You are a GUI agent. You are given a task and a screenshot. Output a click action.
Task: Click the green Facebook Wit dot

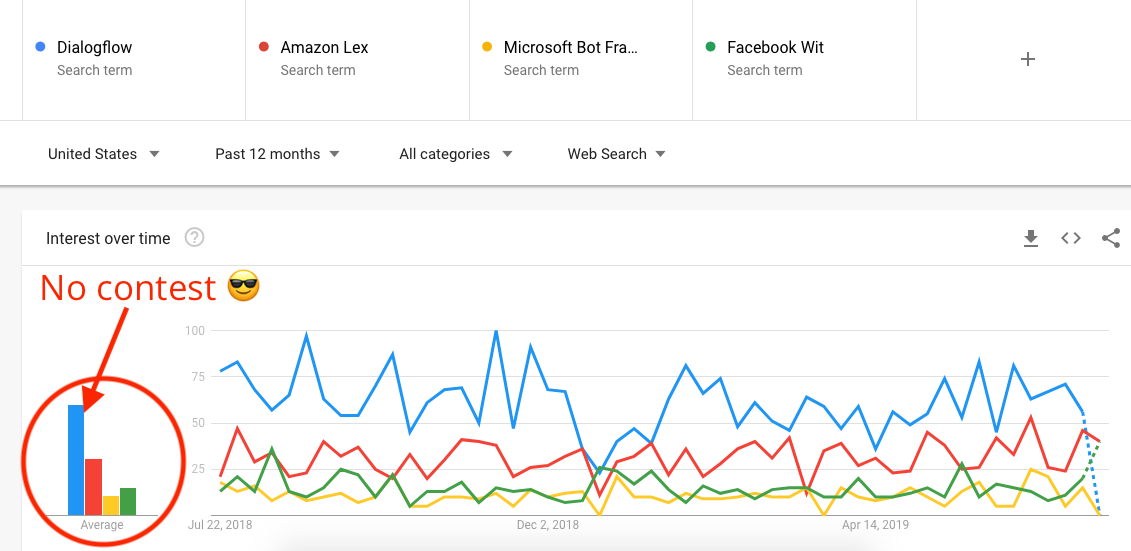[710, 48]
